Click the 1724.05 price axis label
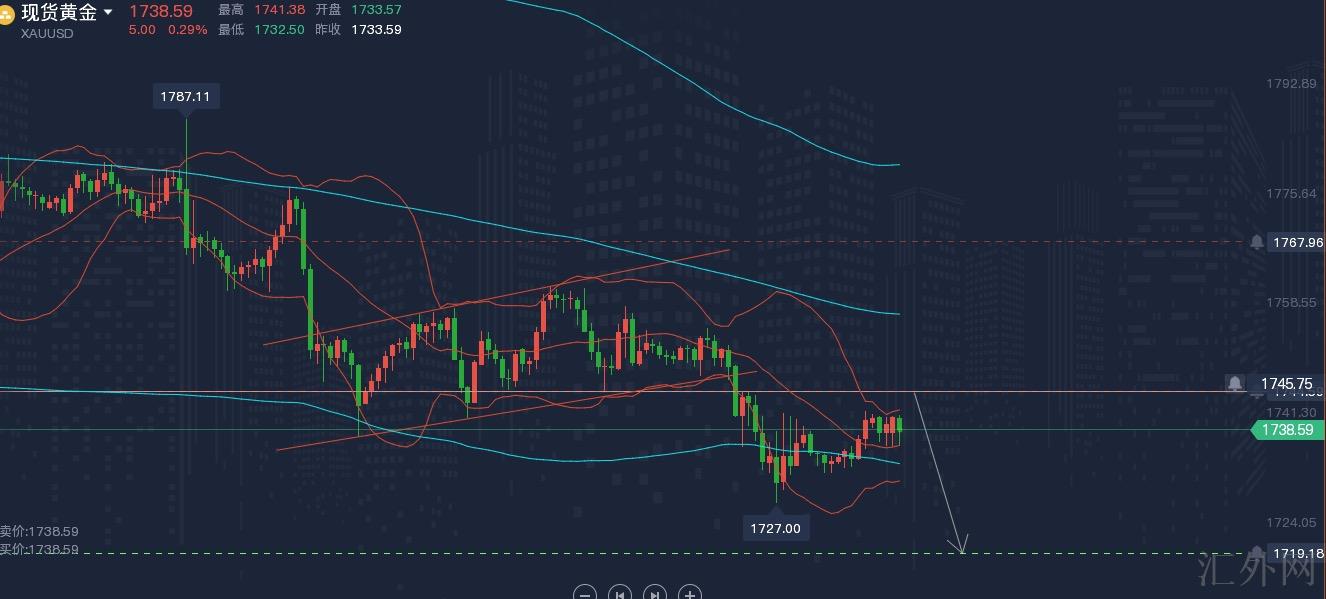 pyautogui.click(x=1291, y=522)
